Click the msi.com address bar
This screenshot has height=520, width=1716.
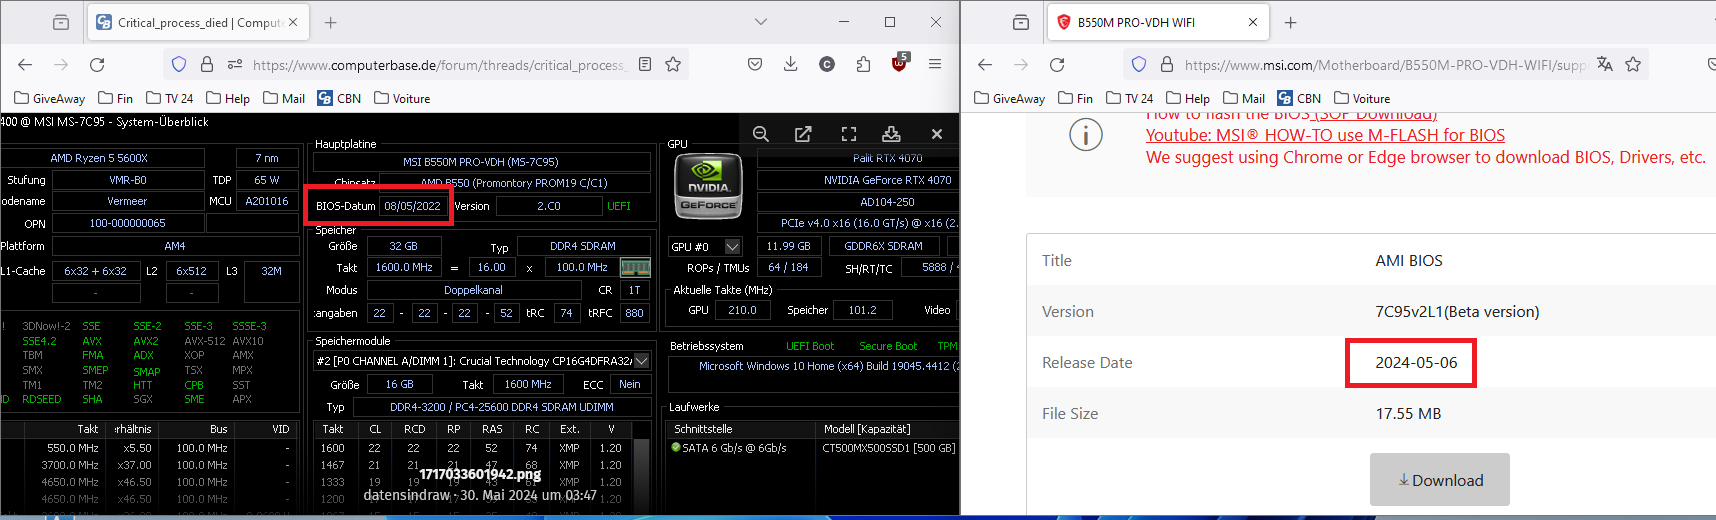(x=1385, y=64)
